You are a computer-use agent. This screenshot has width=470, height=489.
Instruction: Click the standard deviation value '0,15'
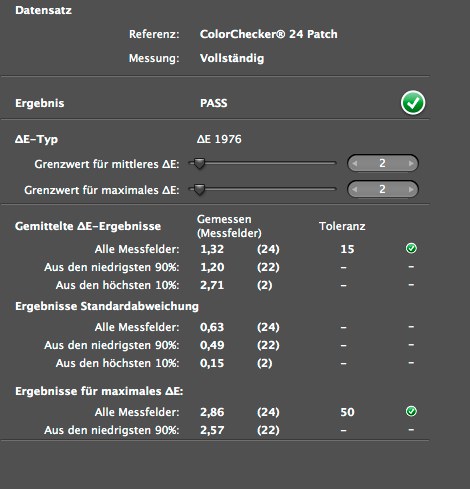tap(212, 363)
